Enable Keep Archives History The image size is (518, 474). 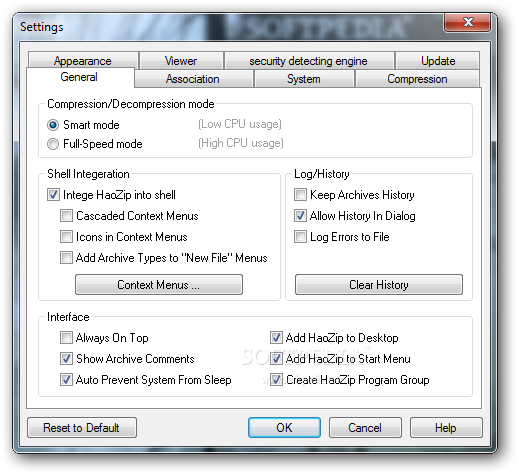300,195
